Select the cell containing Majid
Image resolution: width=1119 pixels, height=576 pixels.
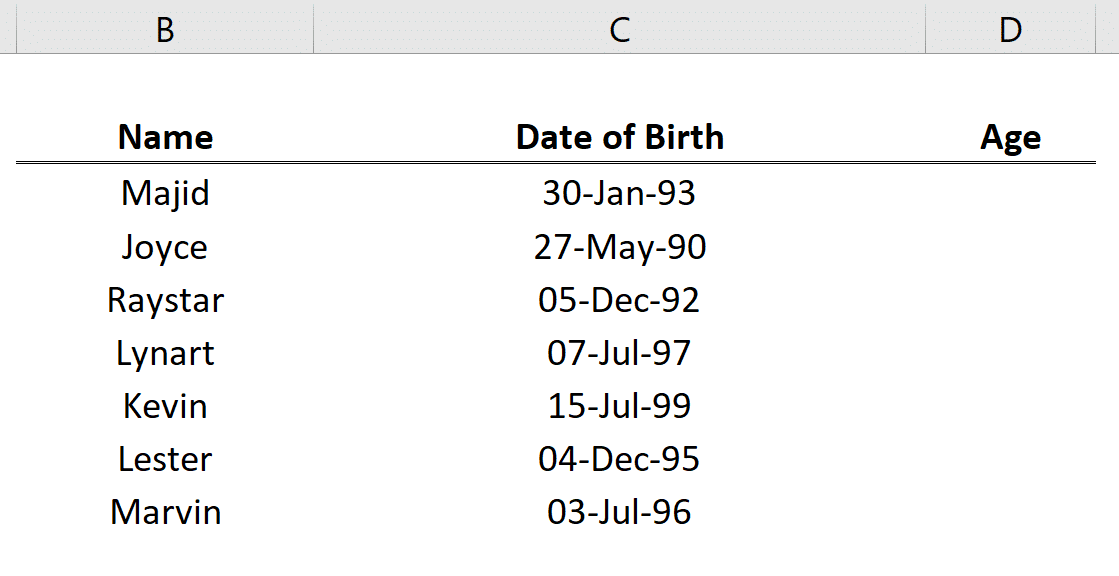[x=164, y=193]
